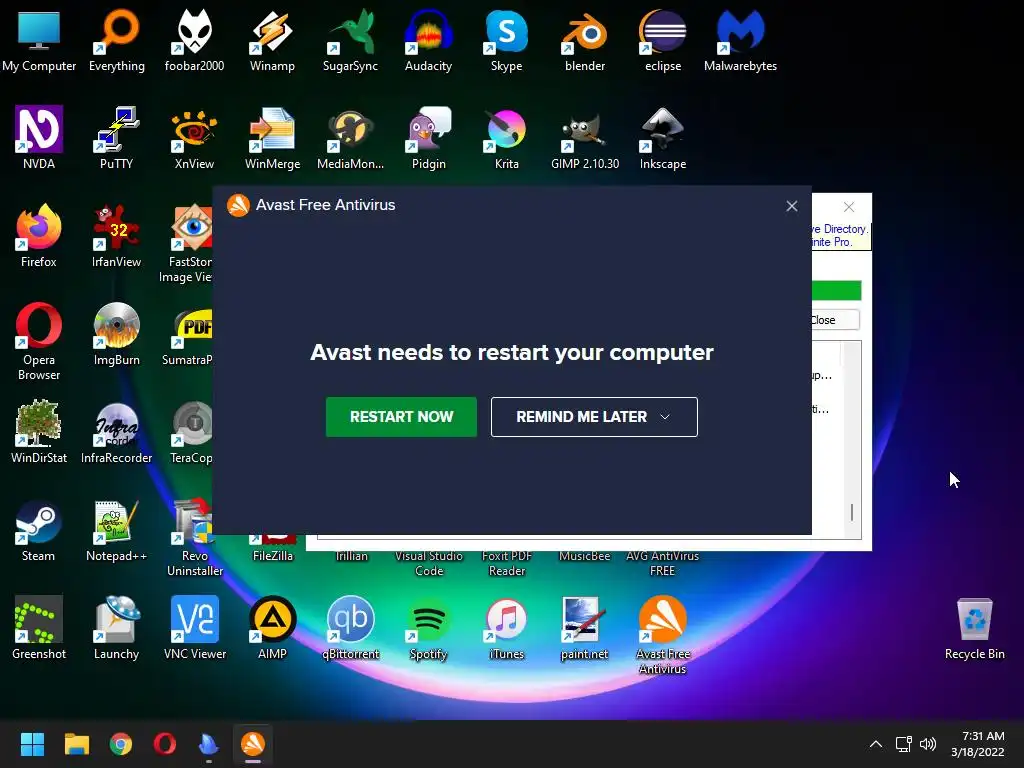The width and height of the screenshot is (1024, 768).
Task: Select the Launchy desktop shortcut
Action: point(116,628)
